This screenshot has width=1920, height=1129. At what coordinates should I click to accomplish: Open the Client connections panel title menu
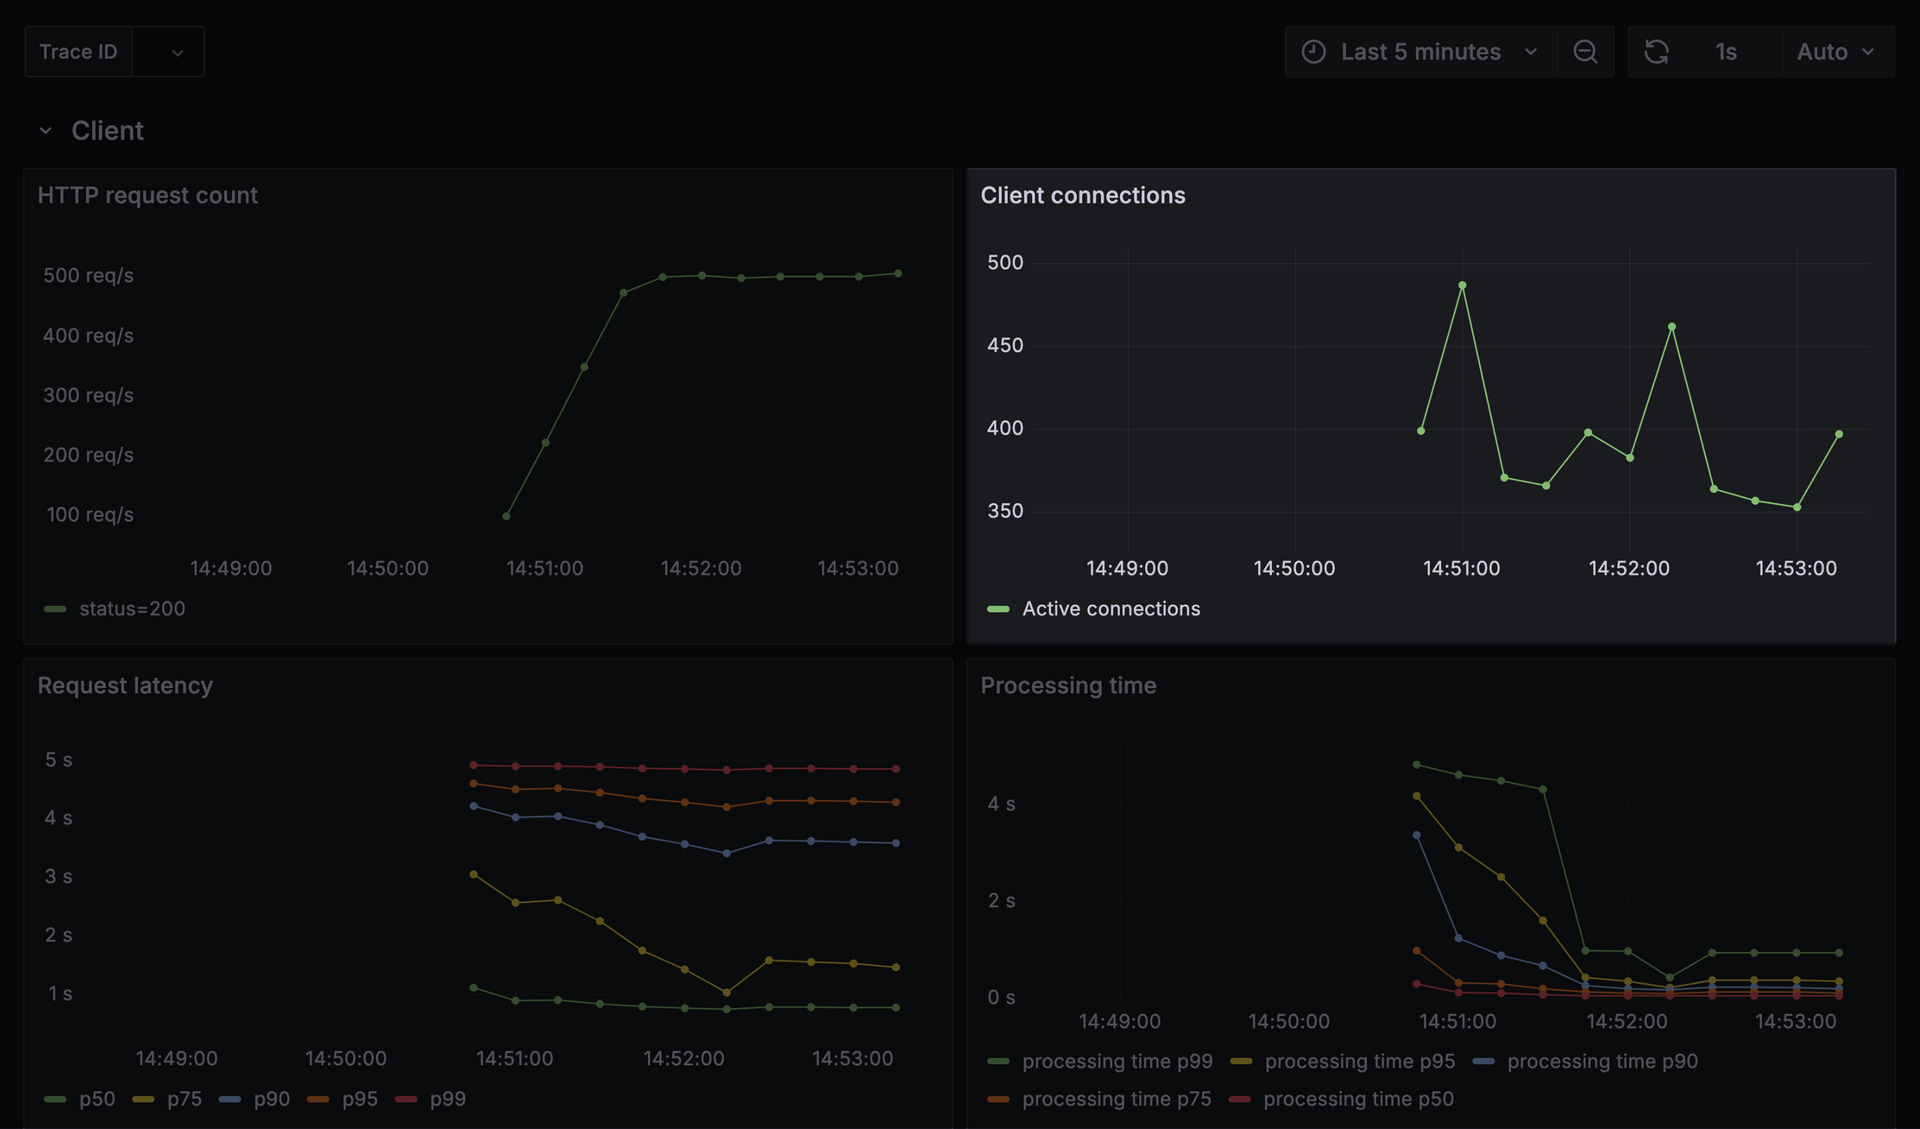pos(1083,195)
